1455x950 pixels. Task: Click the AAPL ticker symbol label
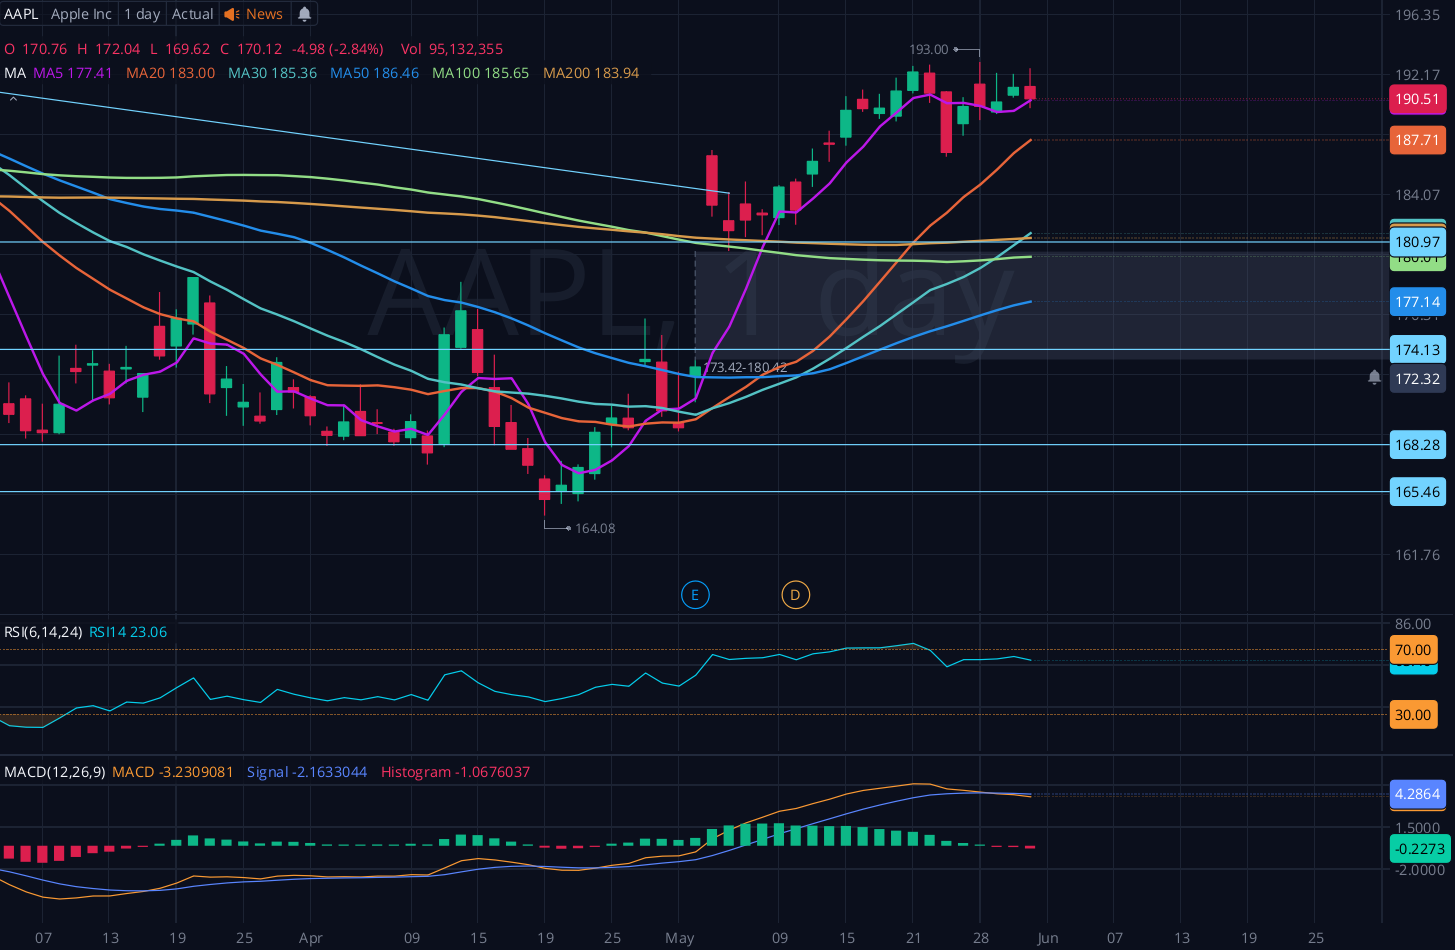pyautogui.click(x=21, y=14)
